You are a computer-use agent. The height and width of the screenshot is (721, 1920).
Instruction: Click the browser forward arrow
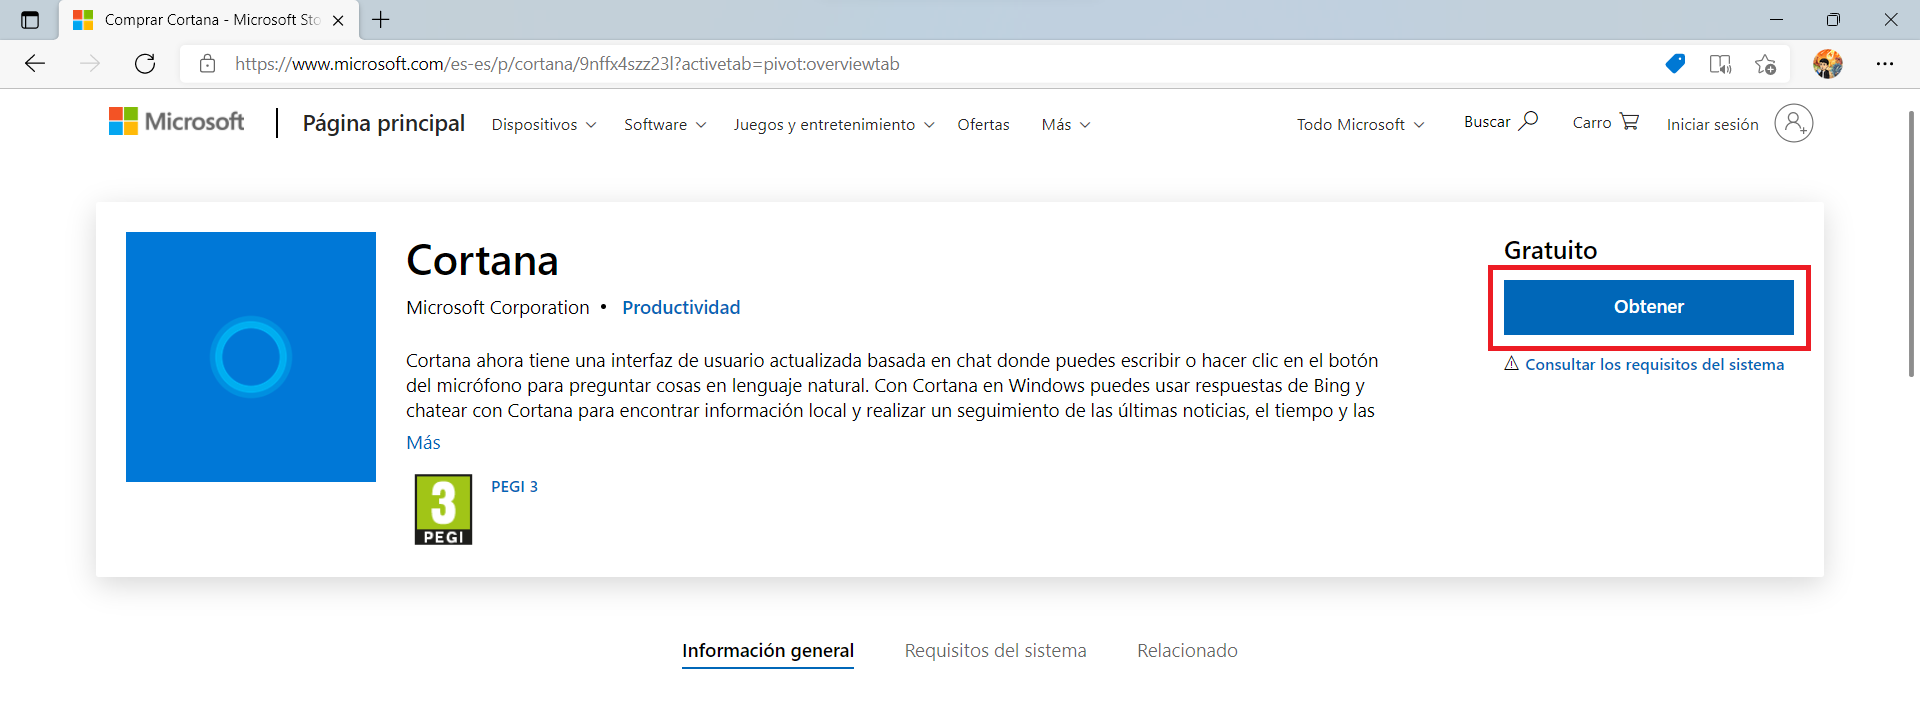click(90, 64)
